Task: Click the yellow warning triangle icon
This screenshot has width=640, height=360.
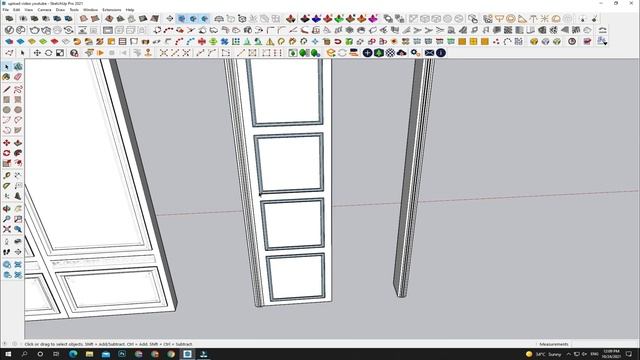Action: coord(270,42)
